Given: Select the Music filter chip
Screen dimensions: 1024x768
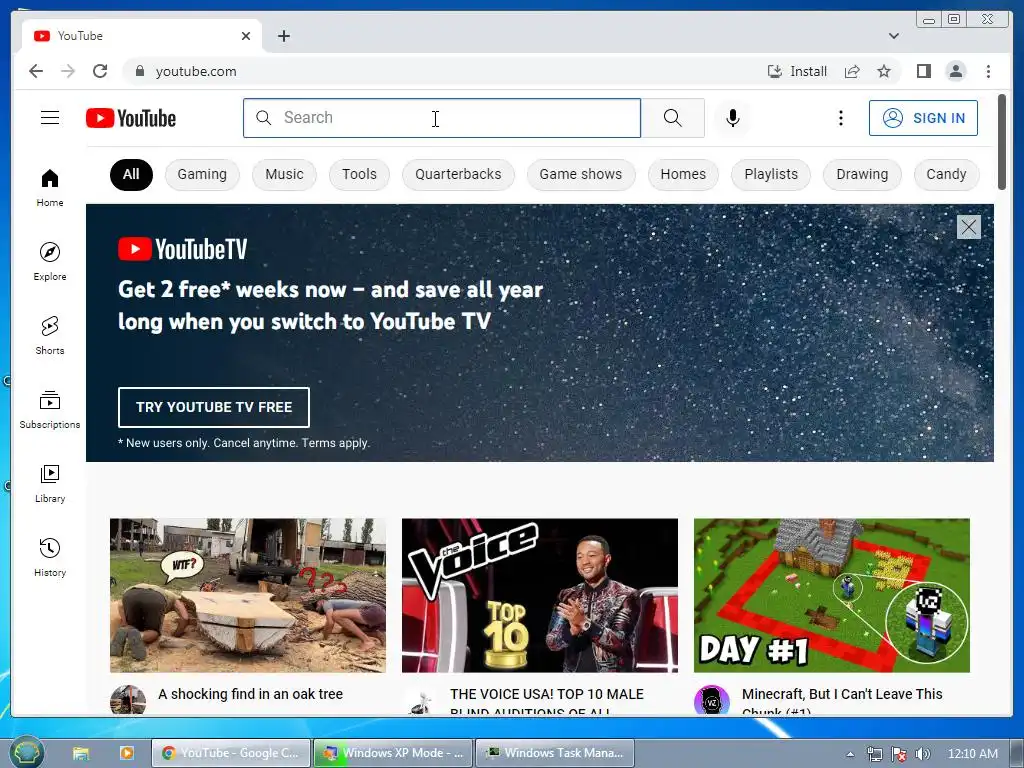Looking at the screenshot, I should pos(284,174).
